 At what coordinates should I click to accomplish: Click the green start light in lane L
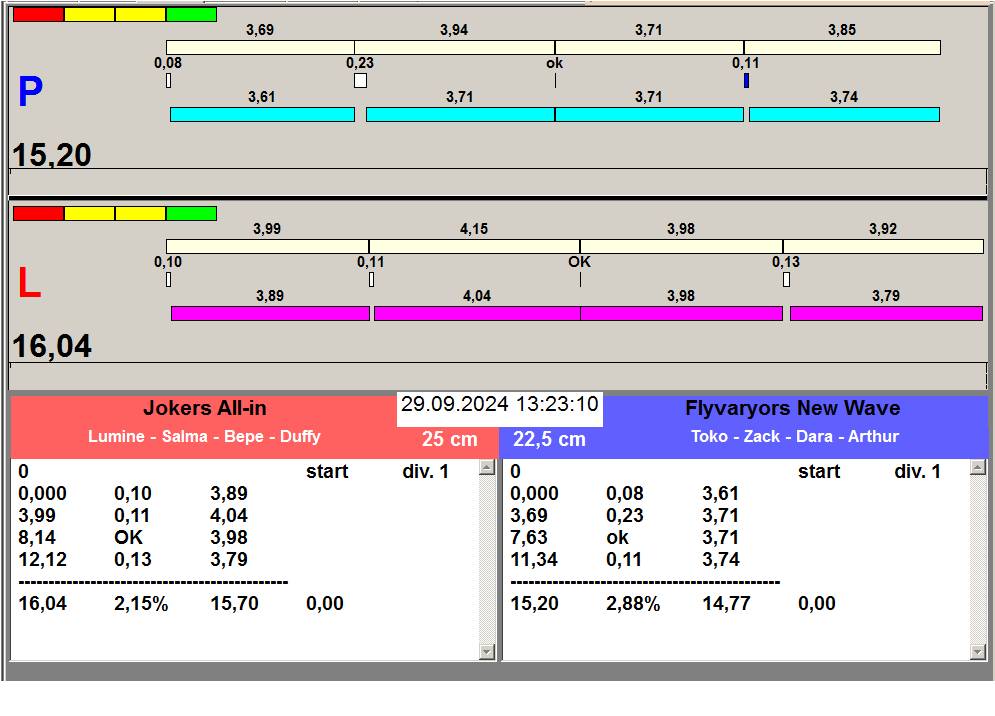coord(191,214)
